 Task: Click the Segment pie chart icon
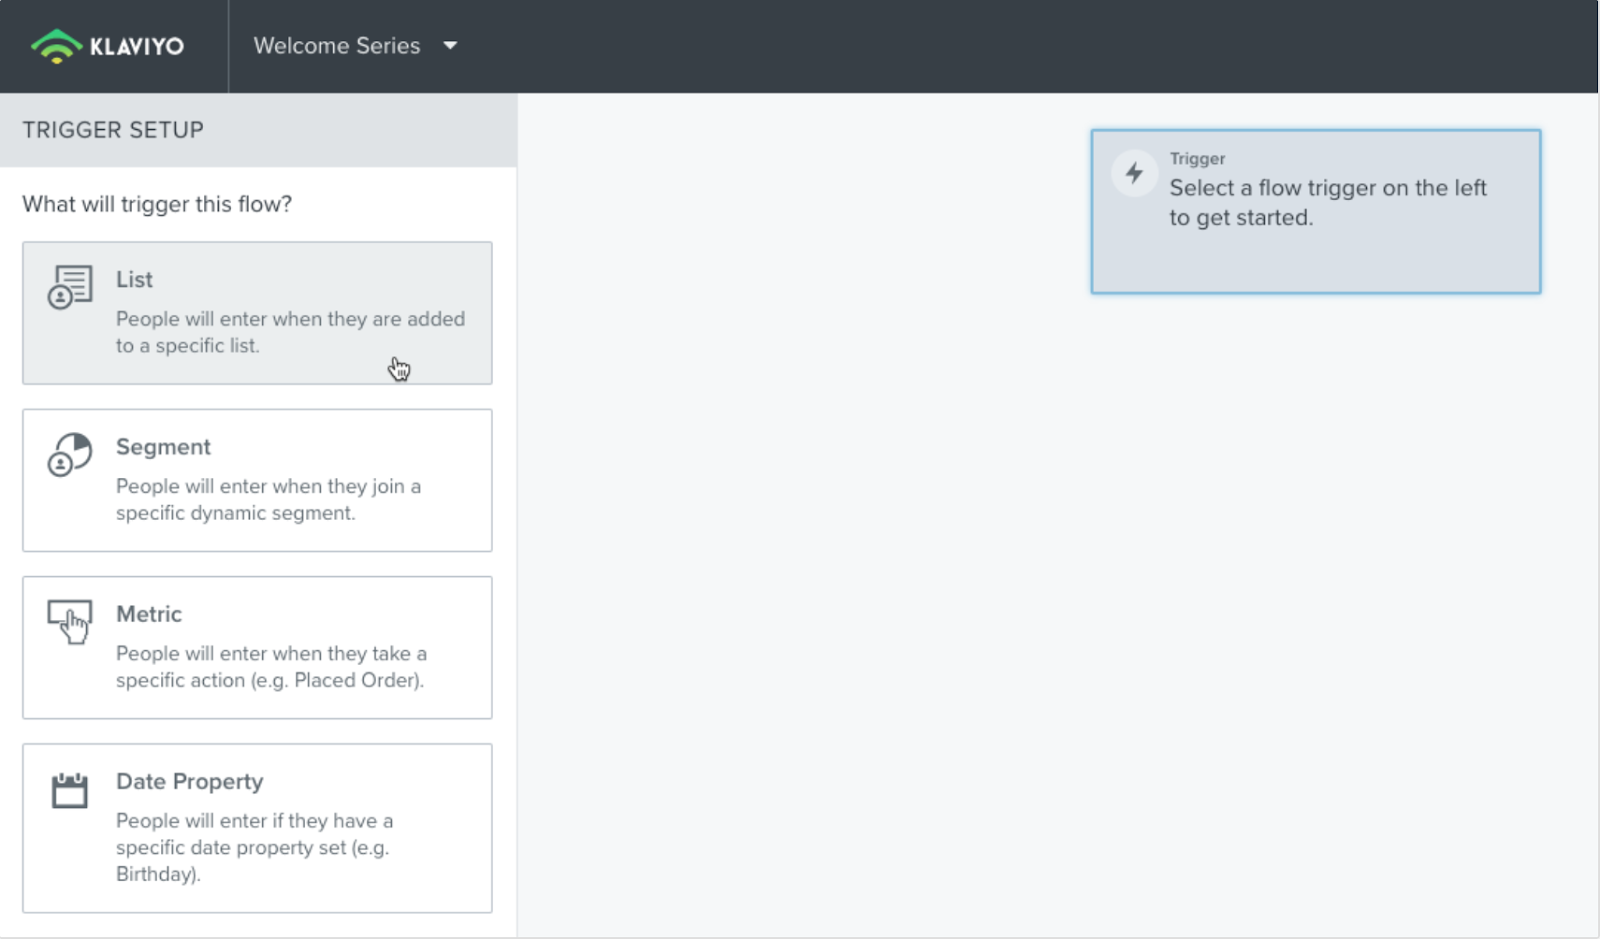[x=70, y=454]
